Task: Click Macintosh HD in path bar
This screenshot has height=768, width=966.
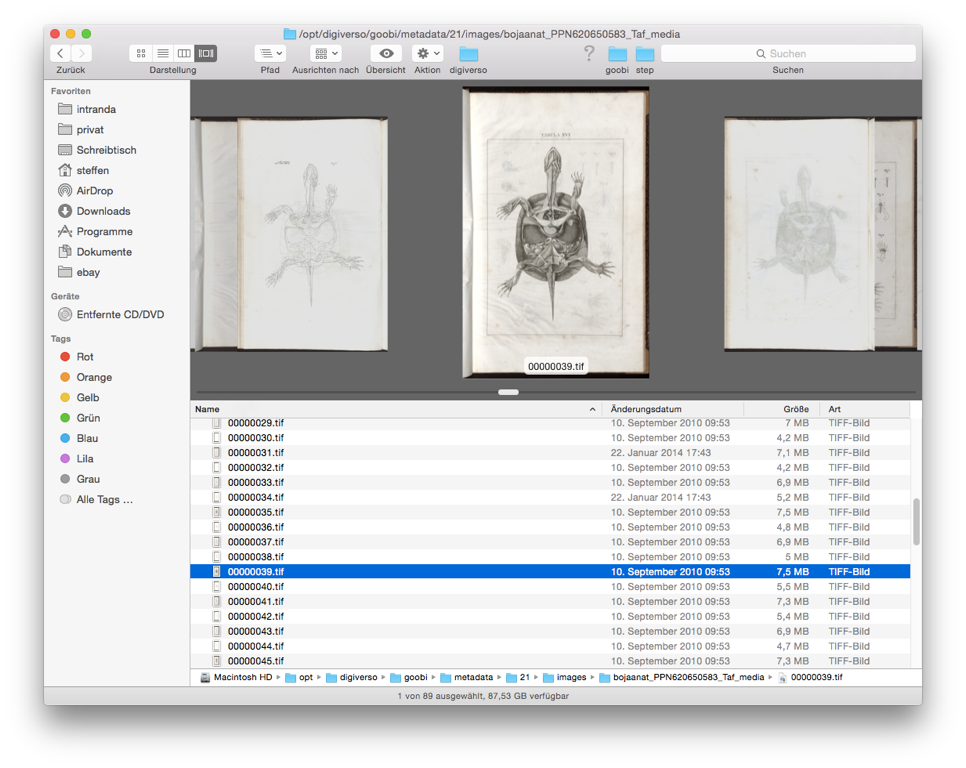Action: 236,677
